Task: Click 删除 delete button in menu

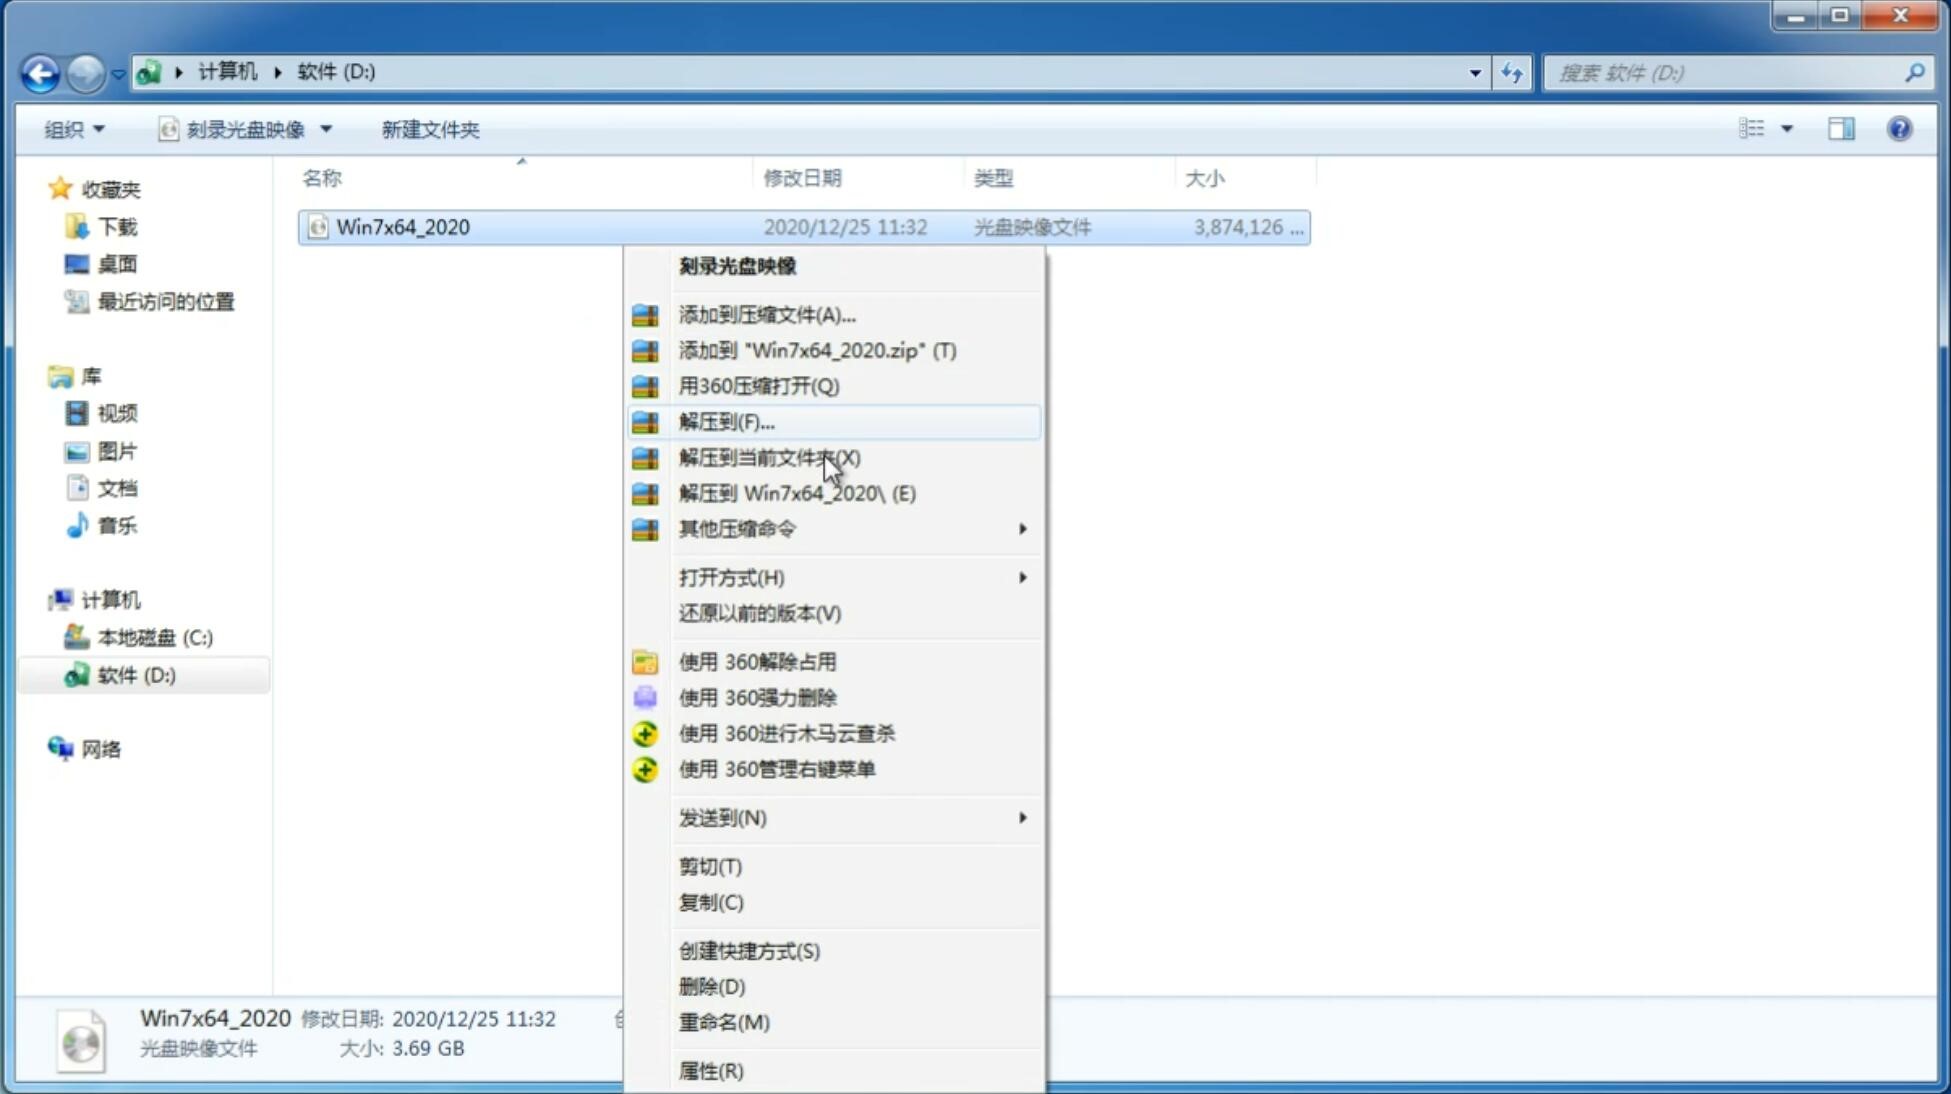Action: (712, 985)
